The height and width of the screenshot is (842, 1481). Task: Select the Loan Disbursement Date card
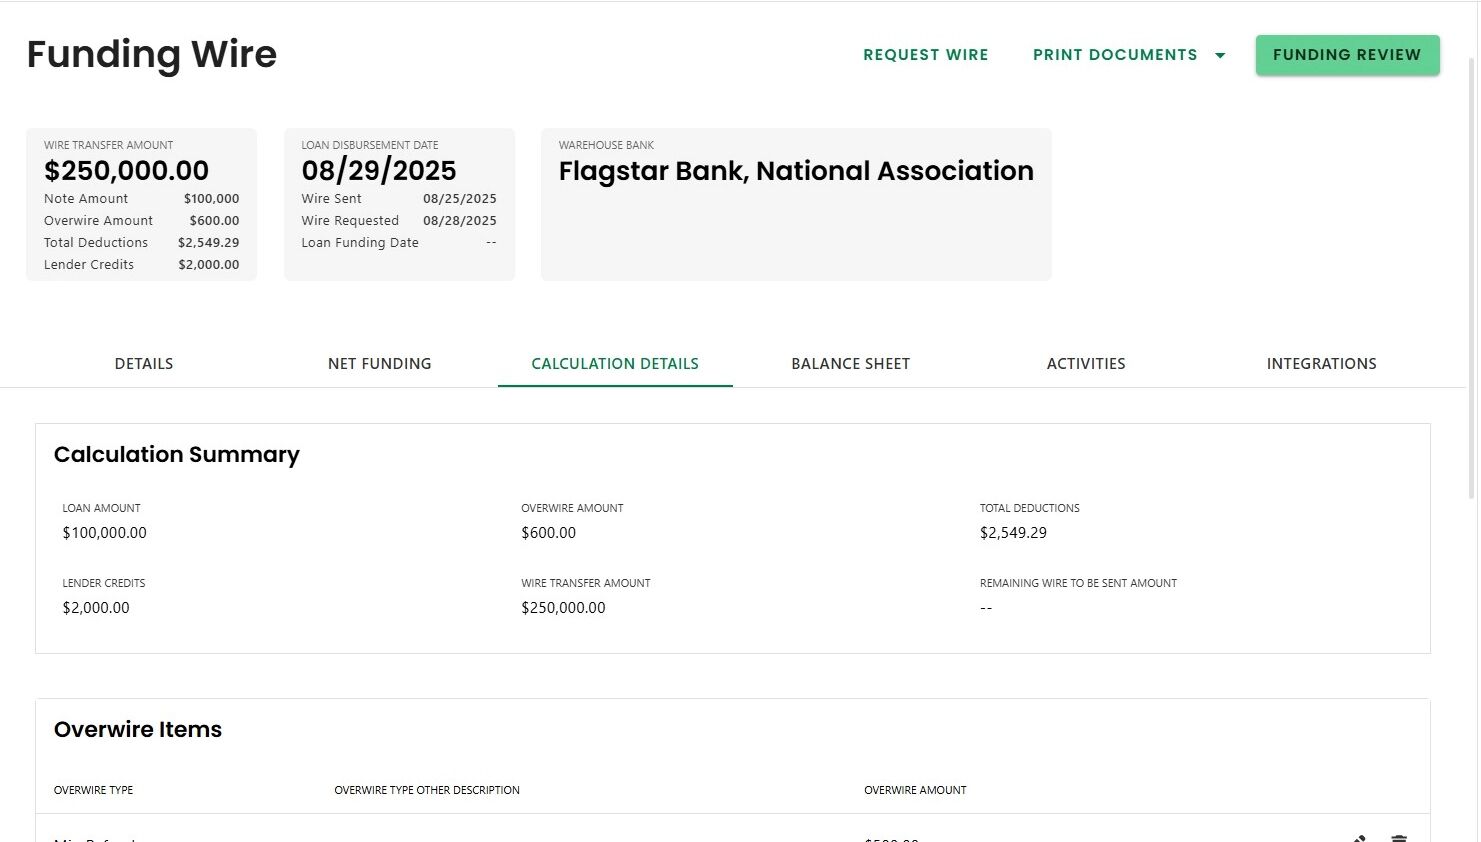pos(399,204)
